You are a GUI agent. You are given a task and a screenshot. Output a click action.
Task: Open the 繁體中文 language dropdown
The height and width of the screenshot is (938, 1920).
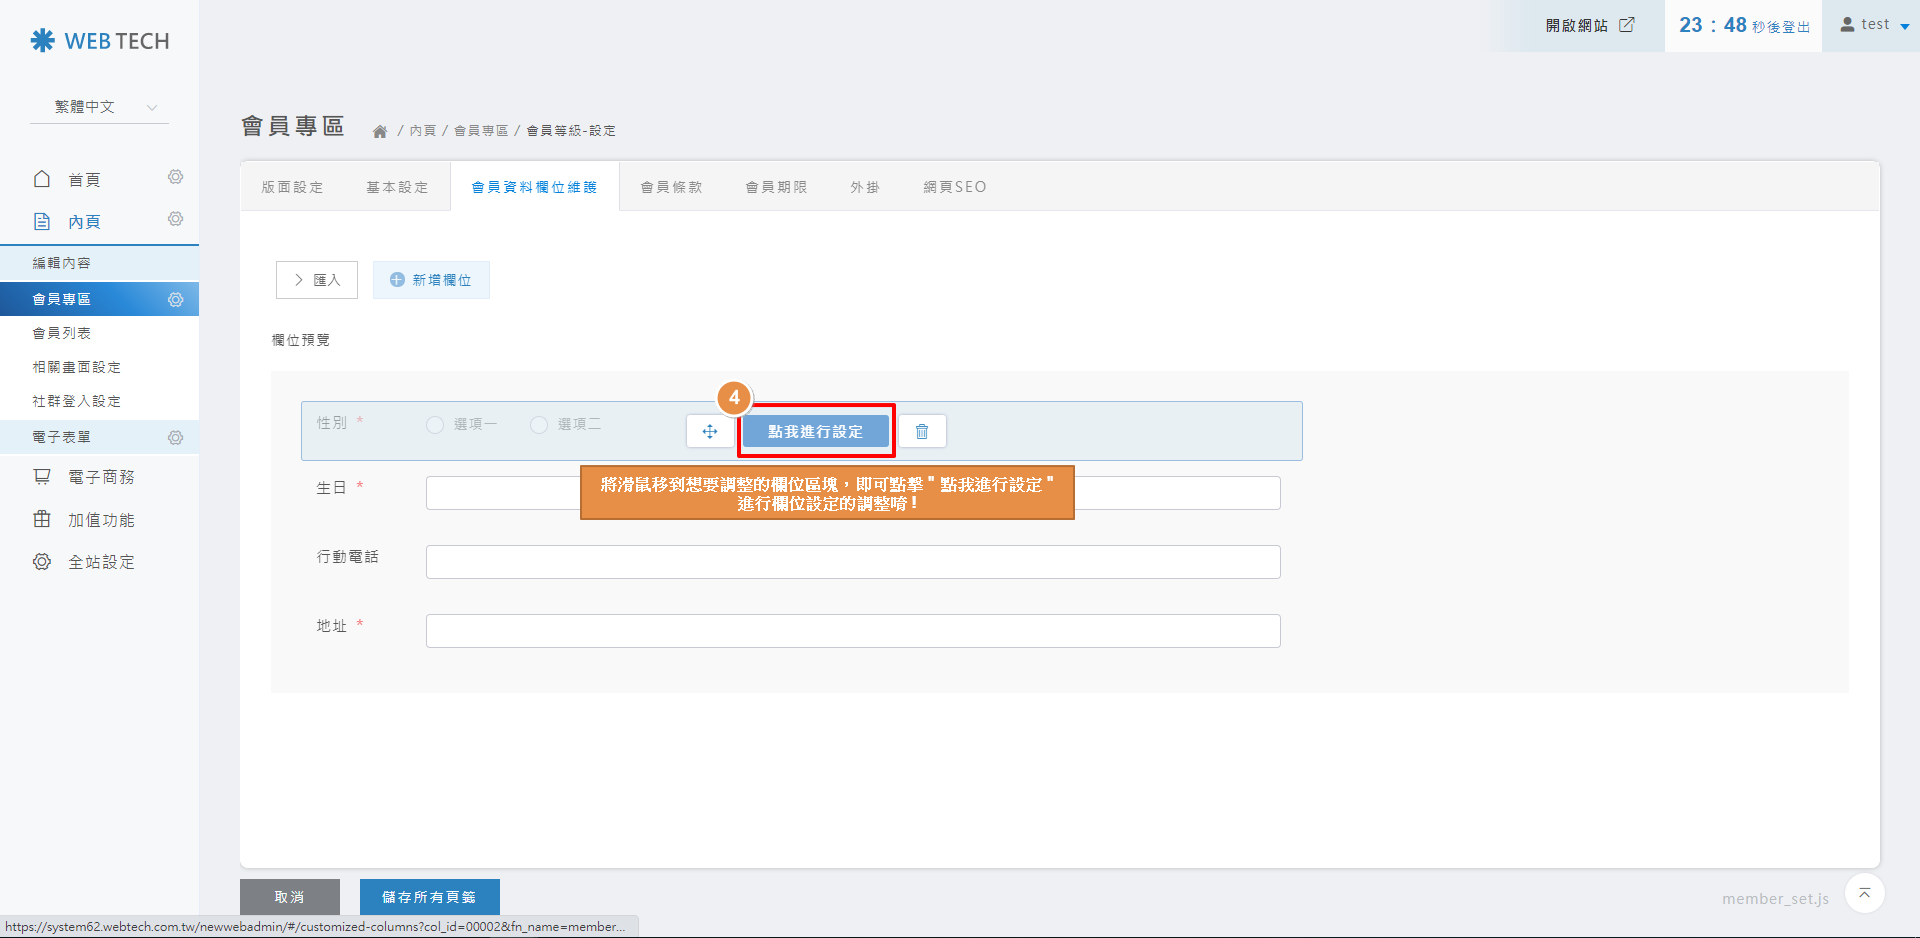pyautogui.click(x=100, y=107)
